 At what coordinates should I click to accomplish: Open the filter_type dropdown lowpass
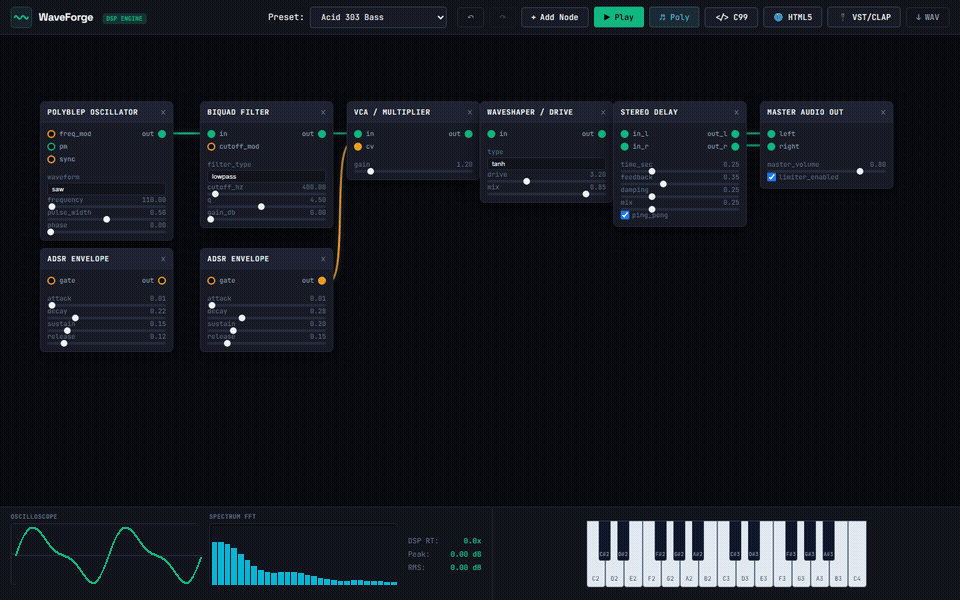point(266,176)
